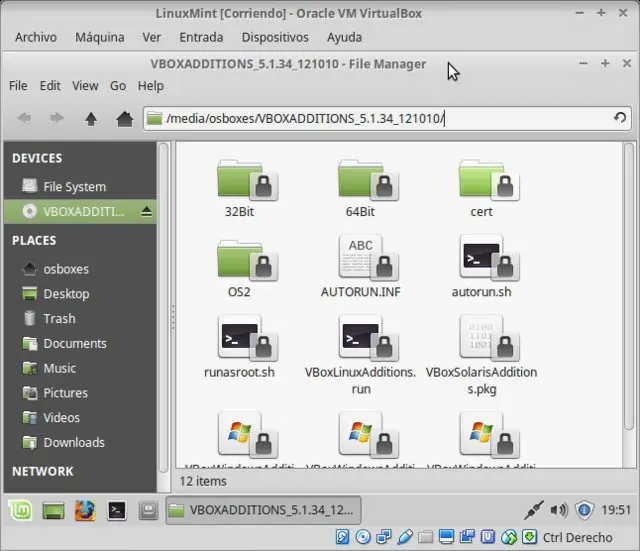Open VirtualBox Máquina menu
The width and height of the screenshot is (640, 551).
tap(100, 37)
